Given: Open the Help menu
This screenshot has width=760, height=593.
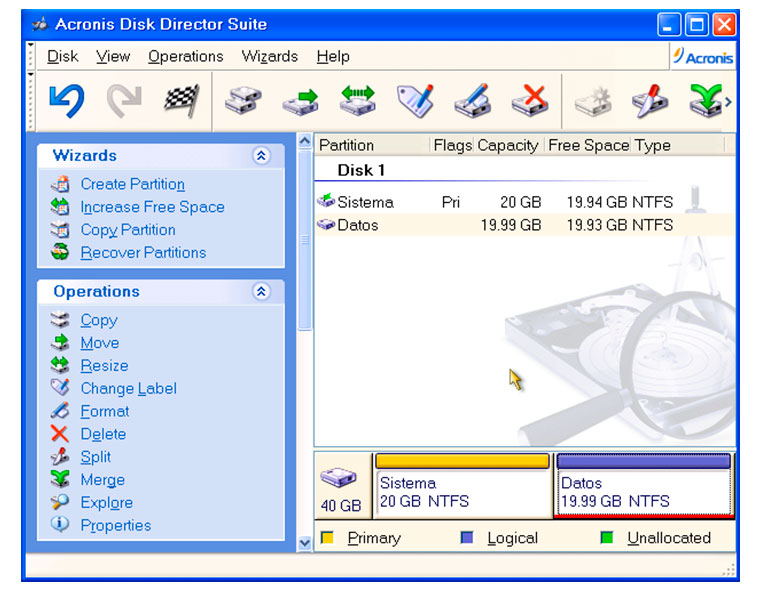Looking at the screenshot, I should point(333,56).
